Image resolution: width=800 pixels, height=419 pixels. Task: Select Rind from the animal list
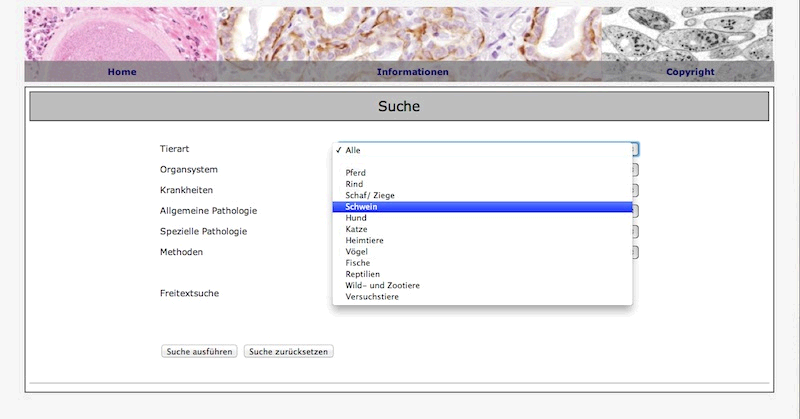pyautogui.click(x=356, y=184)
